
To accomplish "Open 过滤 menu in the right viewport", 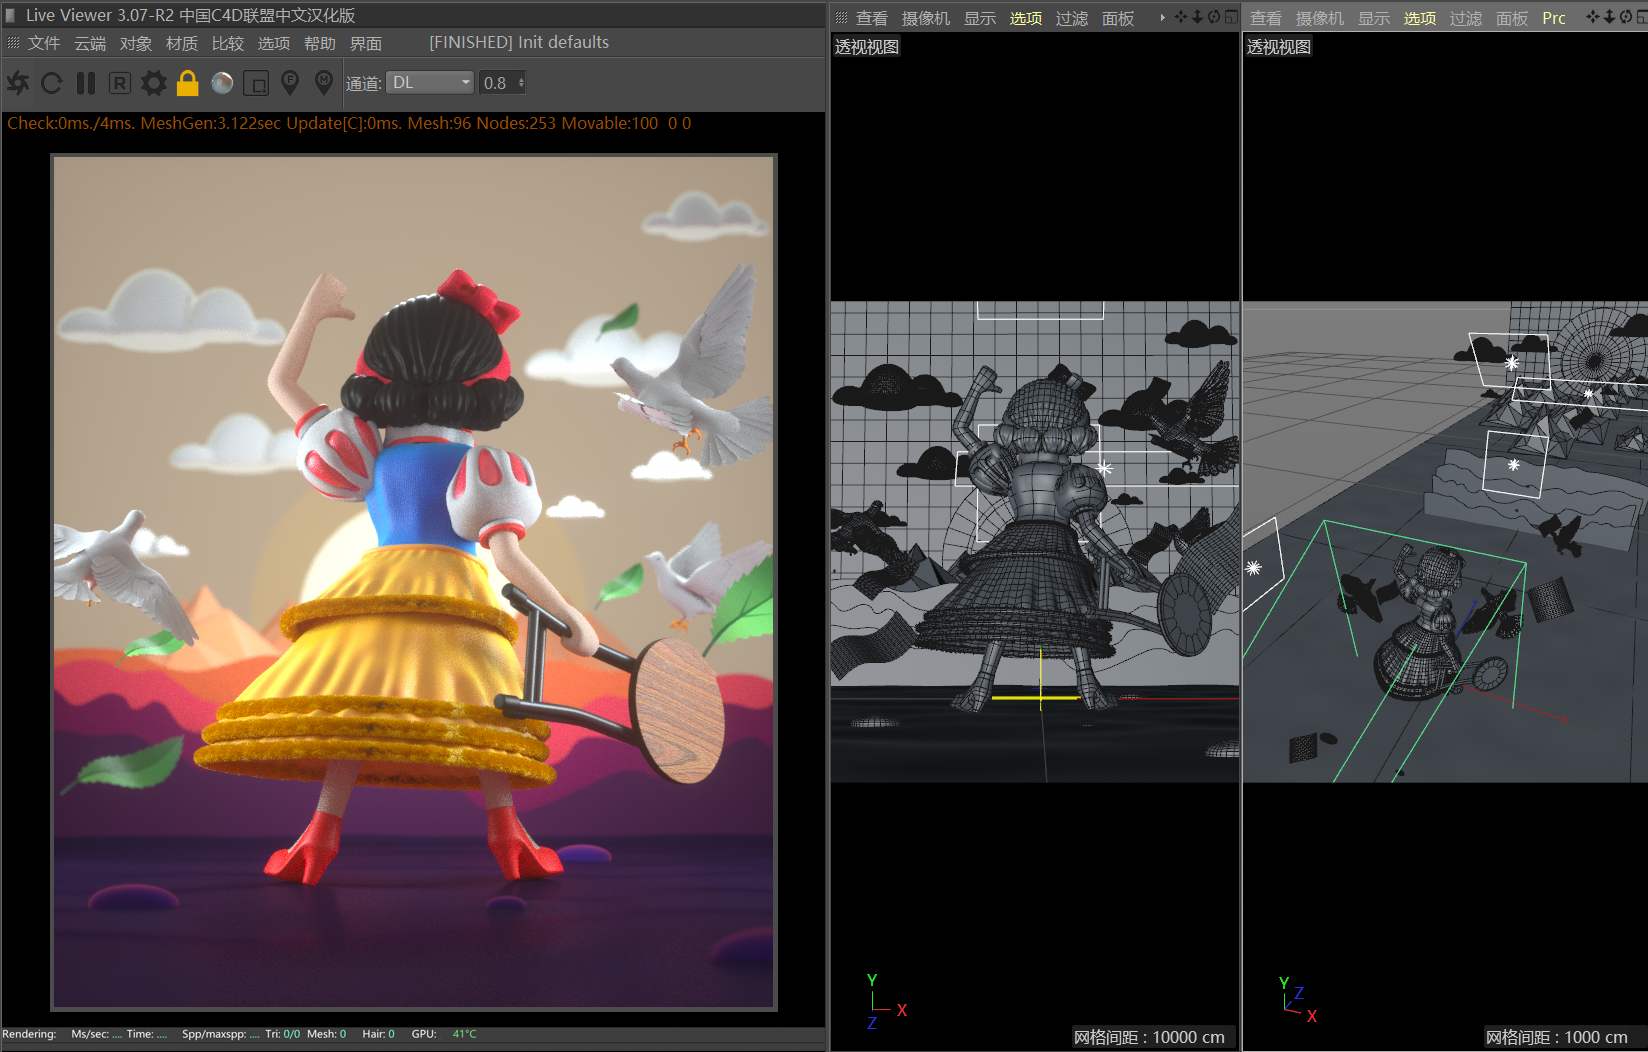I will (1465, 18).
